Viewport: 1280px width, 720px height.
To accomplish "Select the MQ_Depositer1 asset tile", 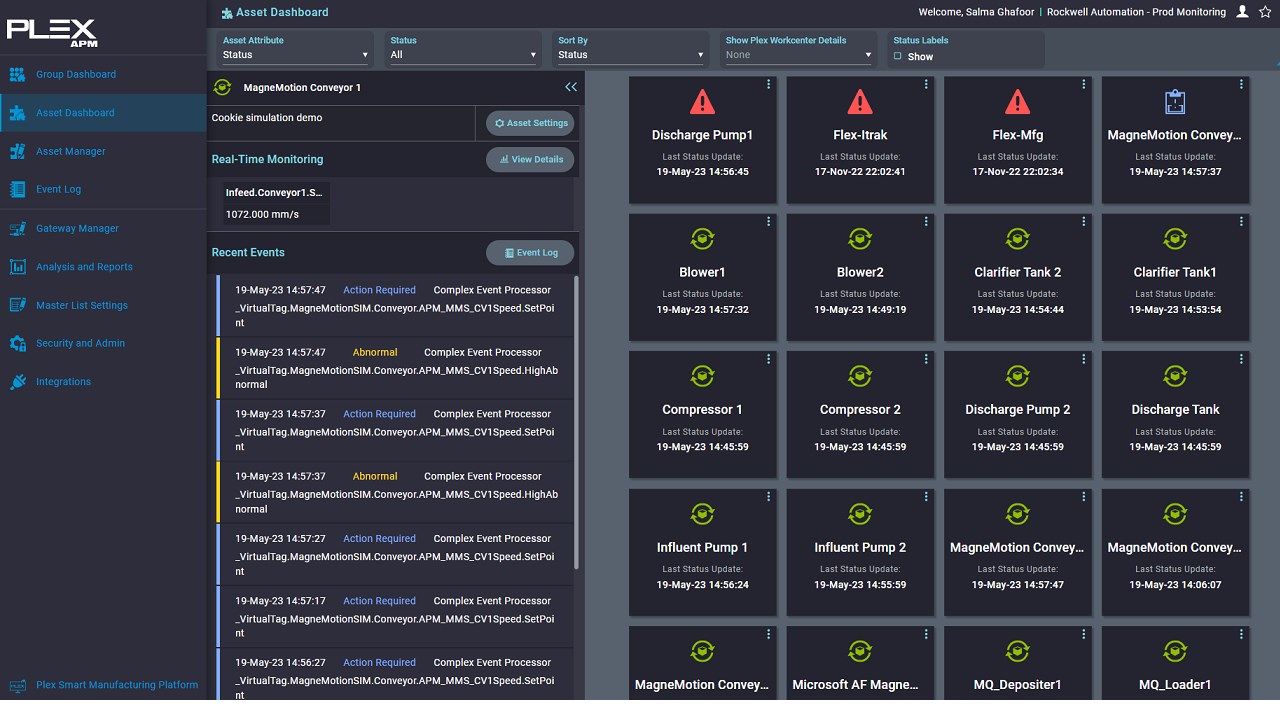I will coord(1017,665).
